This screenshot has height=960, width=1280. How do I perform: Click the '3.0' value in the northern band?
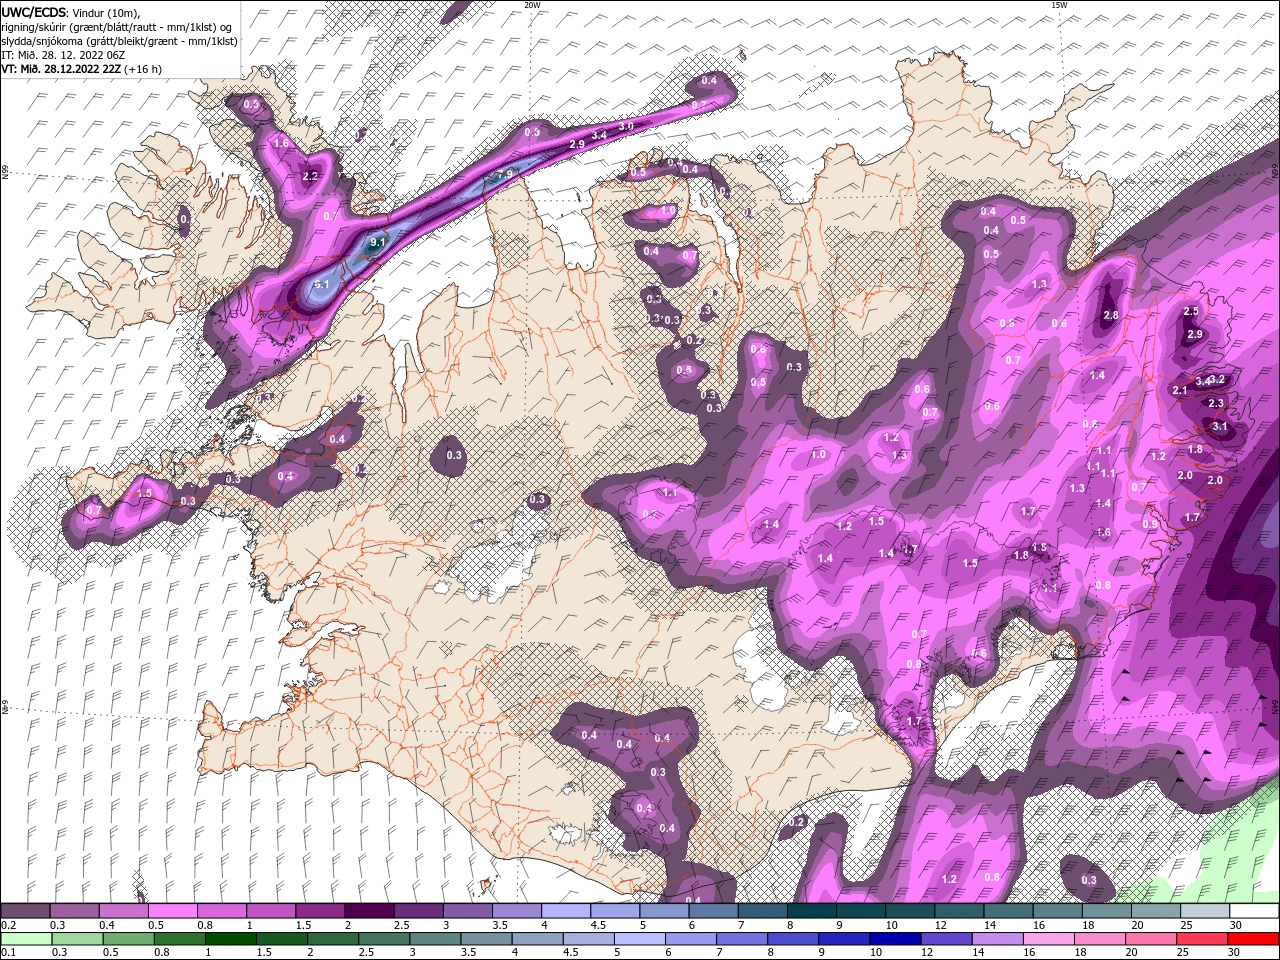(x=626, y=126)
